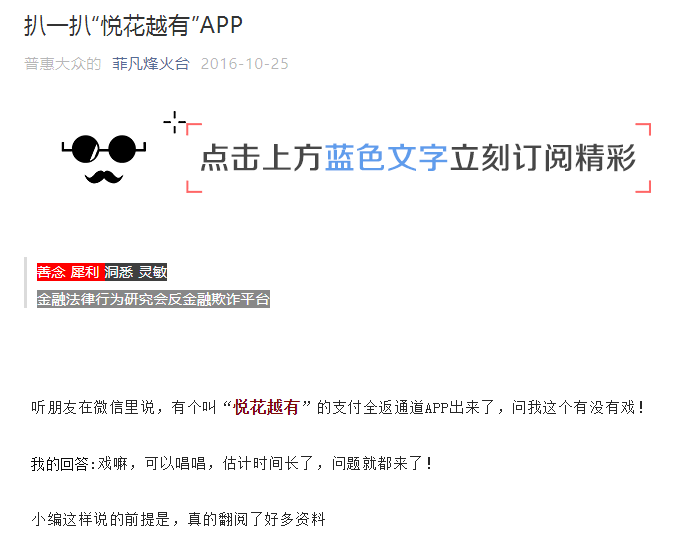Click the banner's top-right red corner bracket

point(645,129)
